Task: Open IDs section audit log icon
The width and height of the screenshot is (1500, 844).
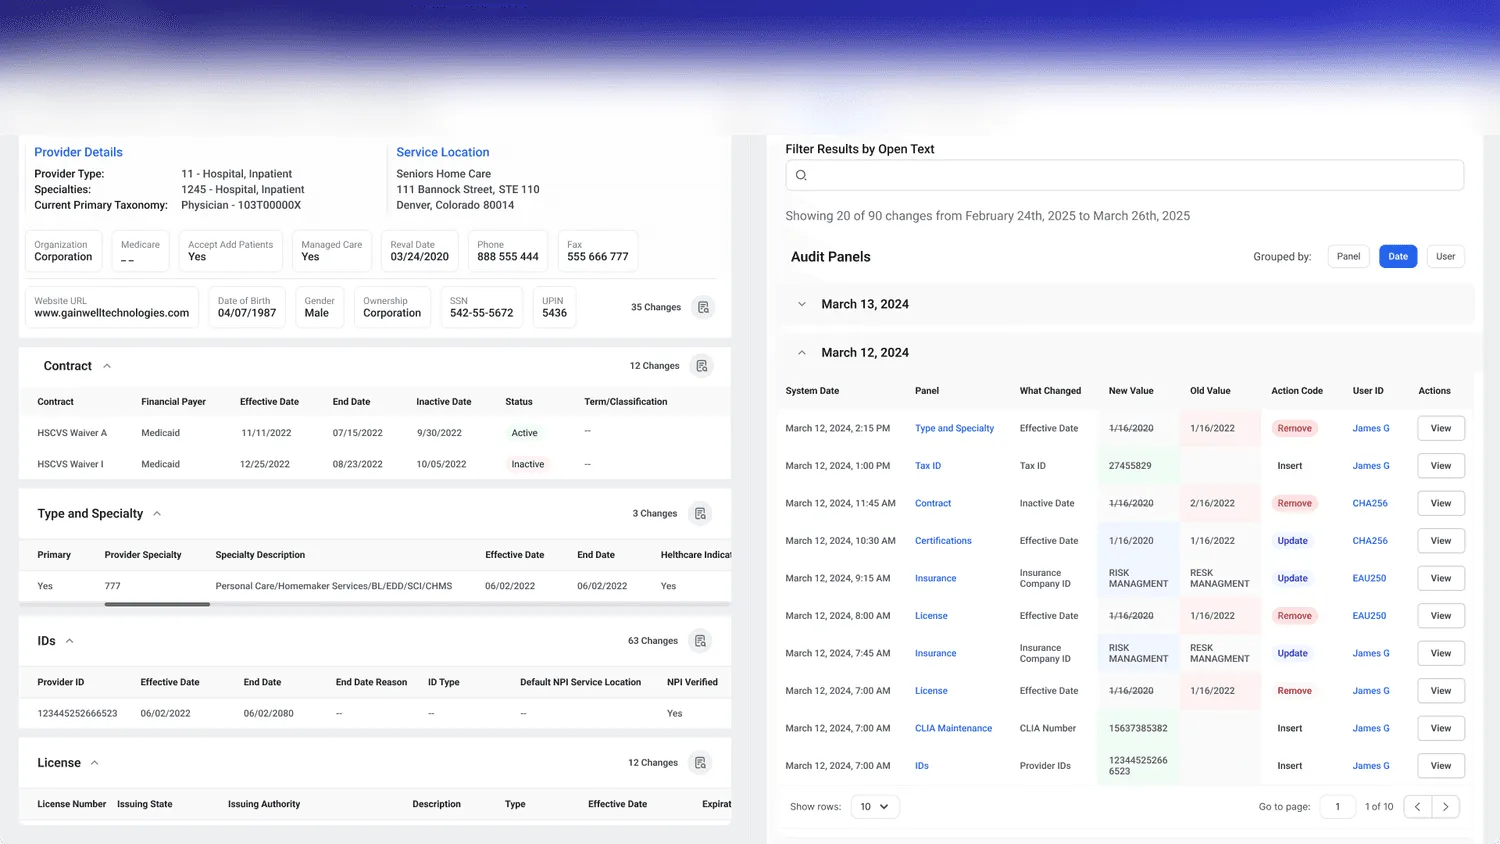Action: coord(700,641)
